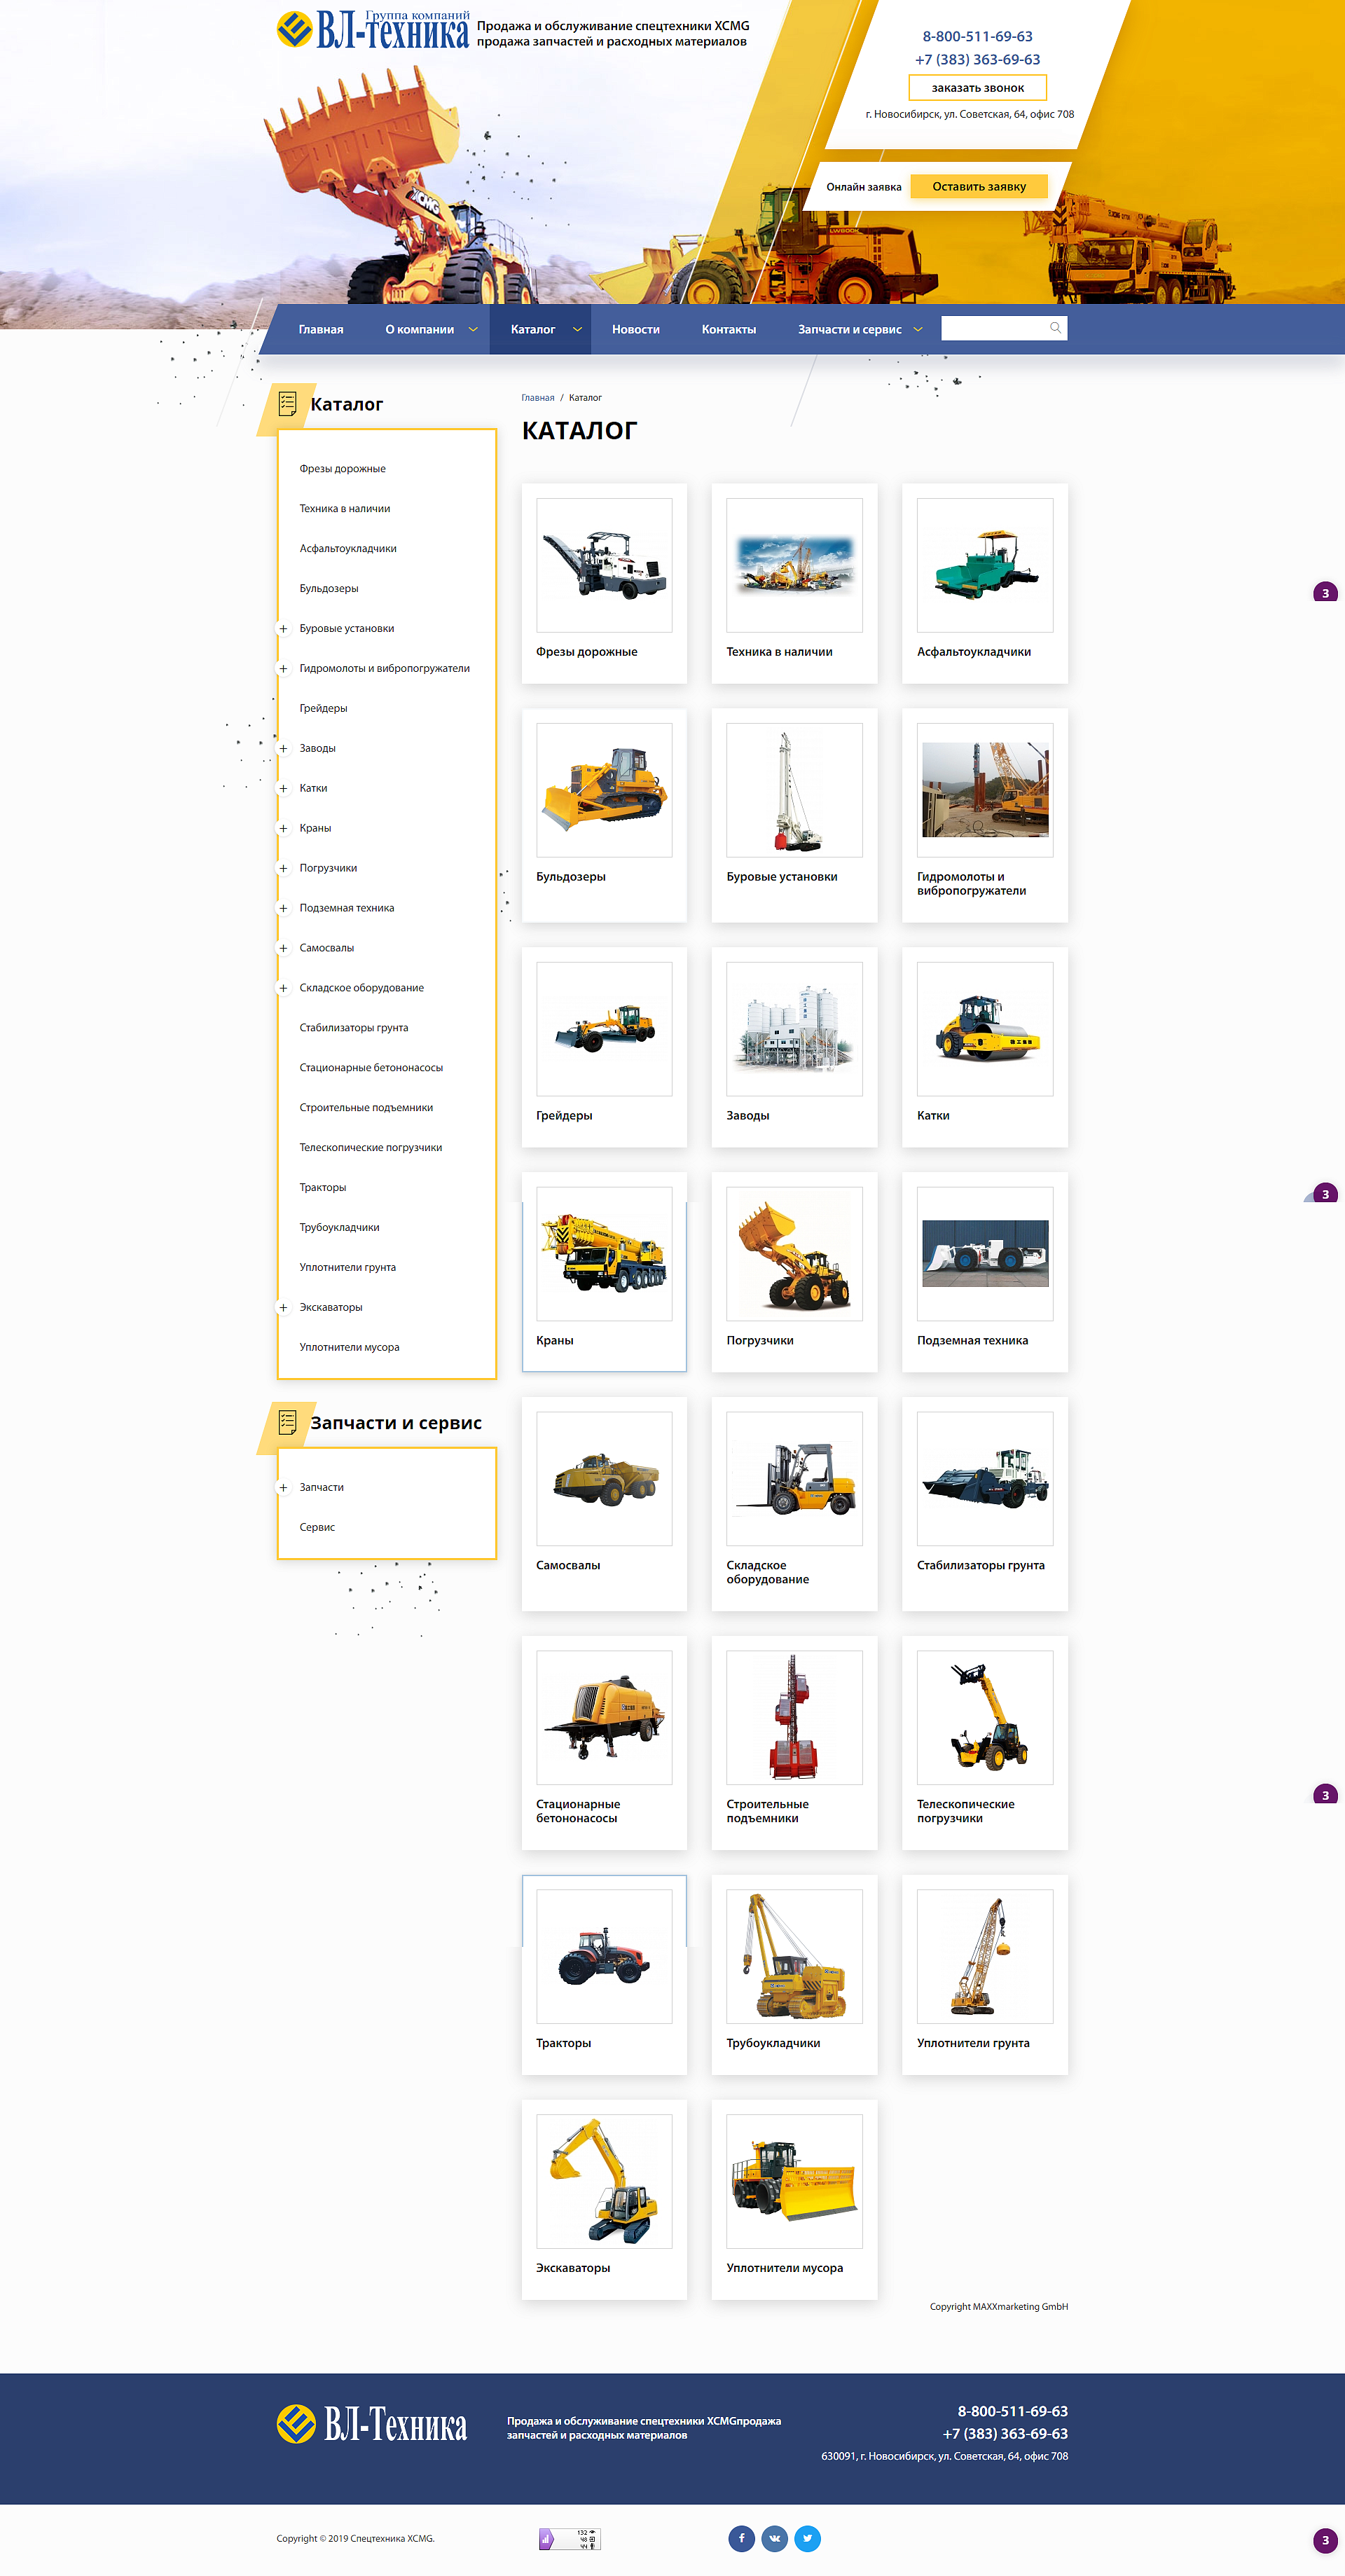Click the Оставить заявку button

(979, 187)
